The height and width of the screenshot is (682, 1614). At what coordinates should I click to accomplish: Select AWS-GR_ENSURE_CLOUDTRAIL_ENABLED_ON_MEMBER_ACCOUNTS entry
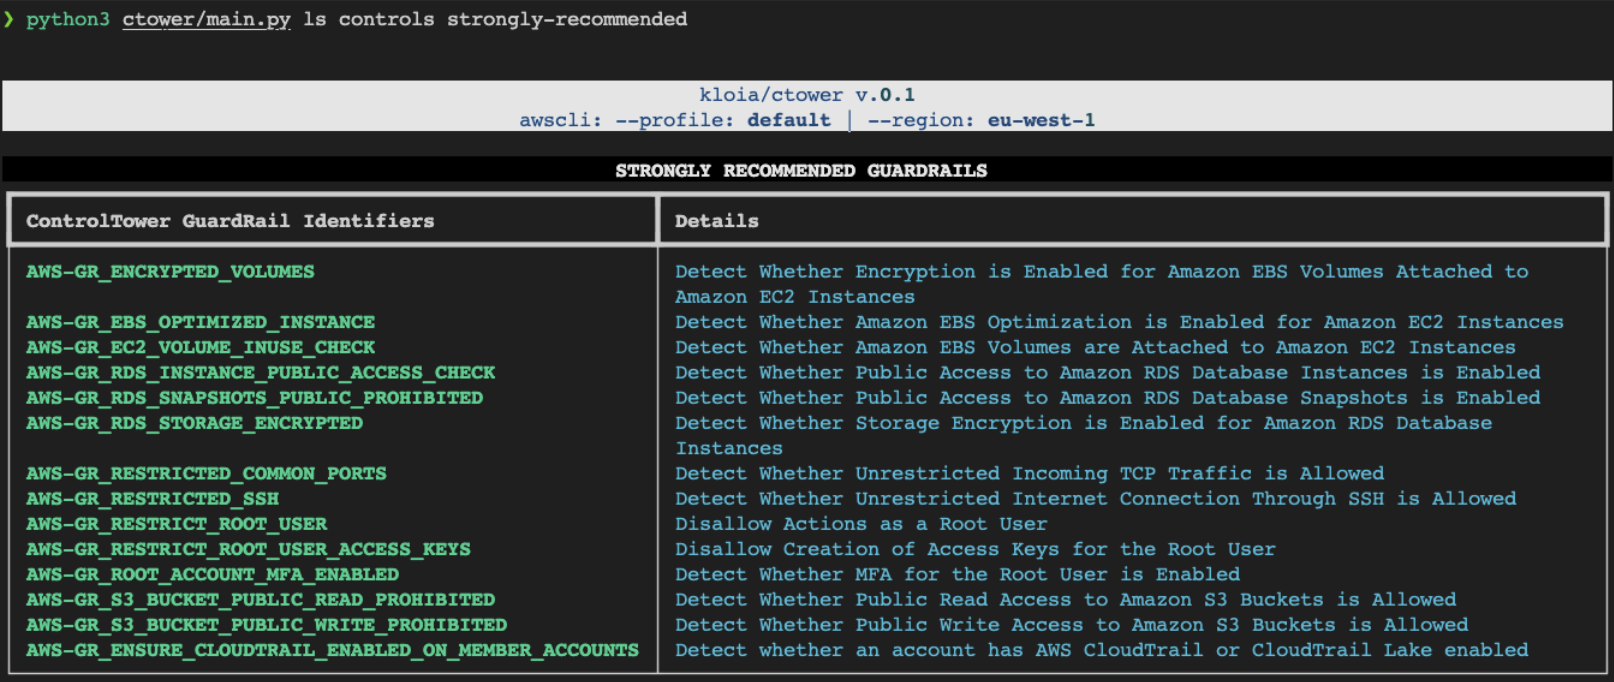(x=332, y=650)
